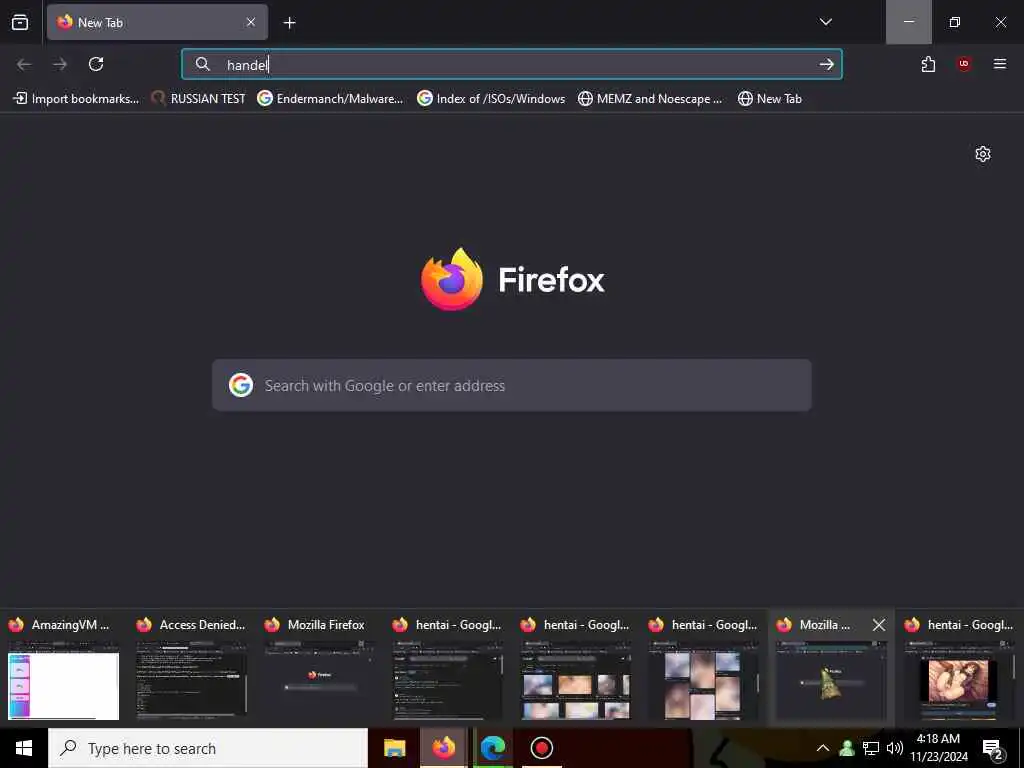Image resolution: width=1024 pixels, height=768 pixels.
Task: Go forward one page arrow
Action: click(60, 64)
